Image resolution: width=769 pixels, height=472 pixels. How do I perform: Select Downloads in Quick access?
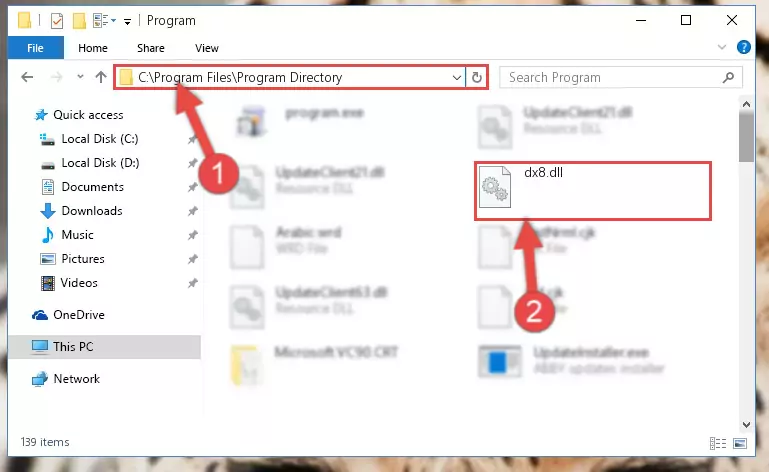tap(92, 211)
